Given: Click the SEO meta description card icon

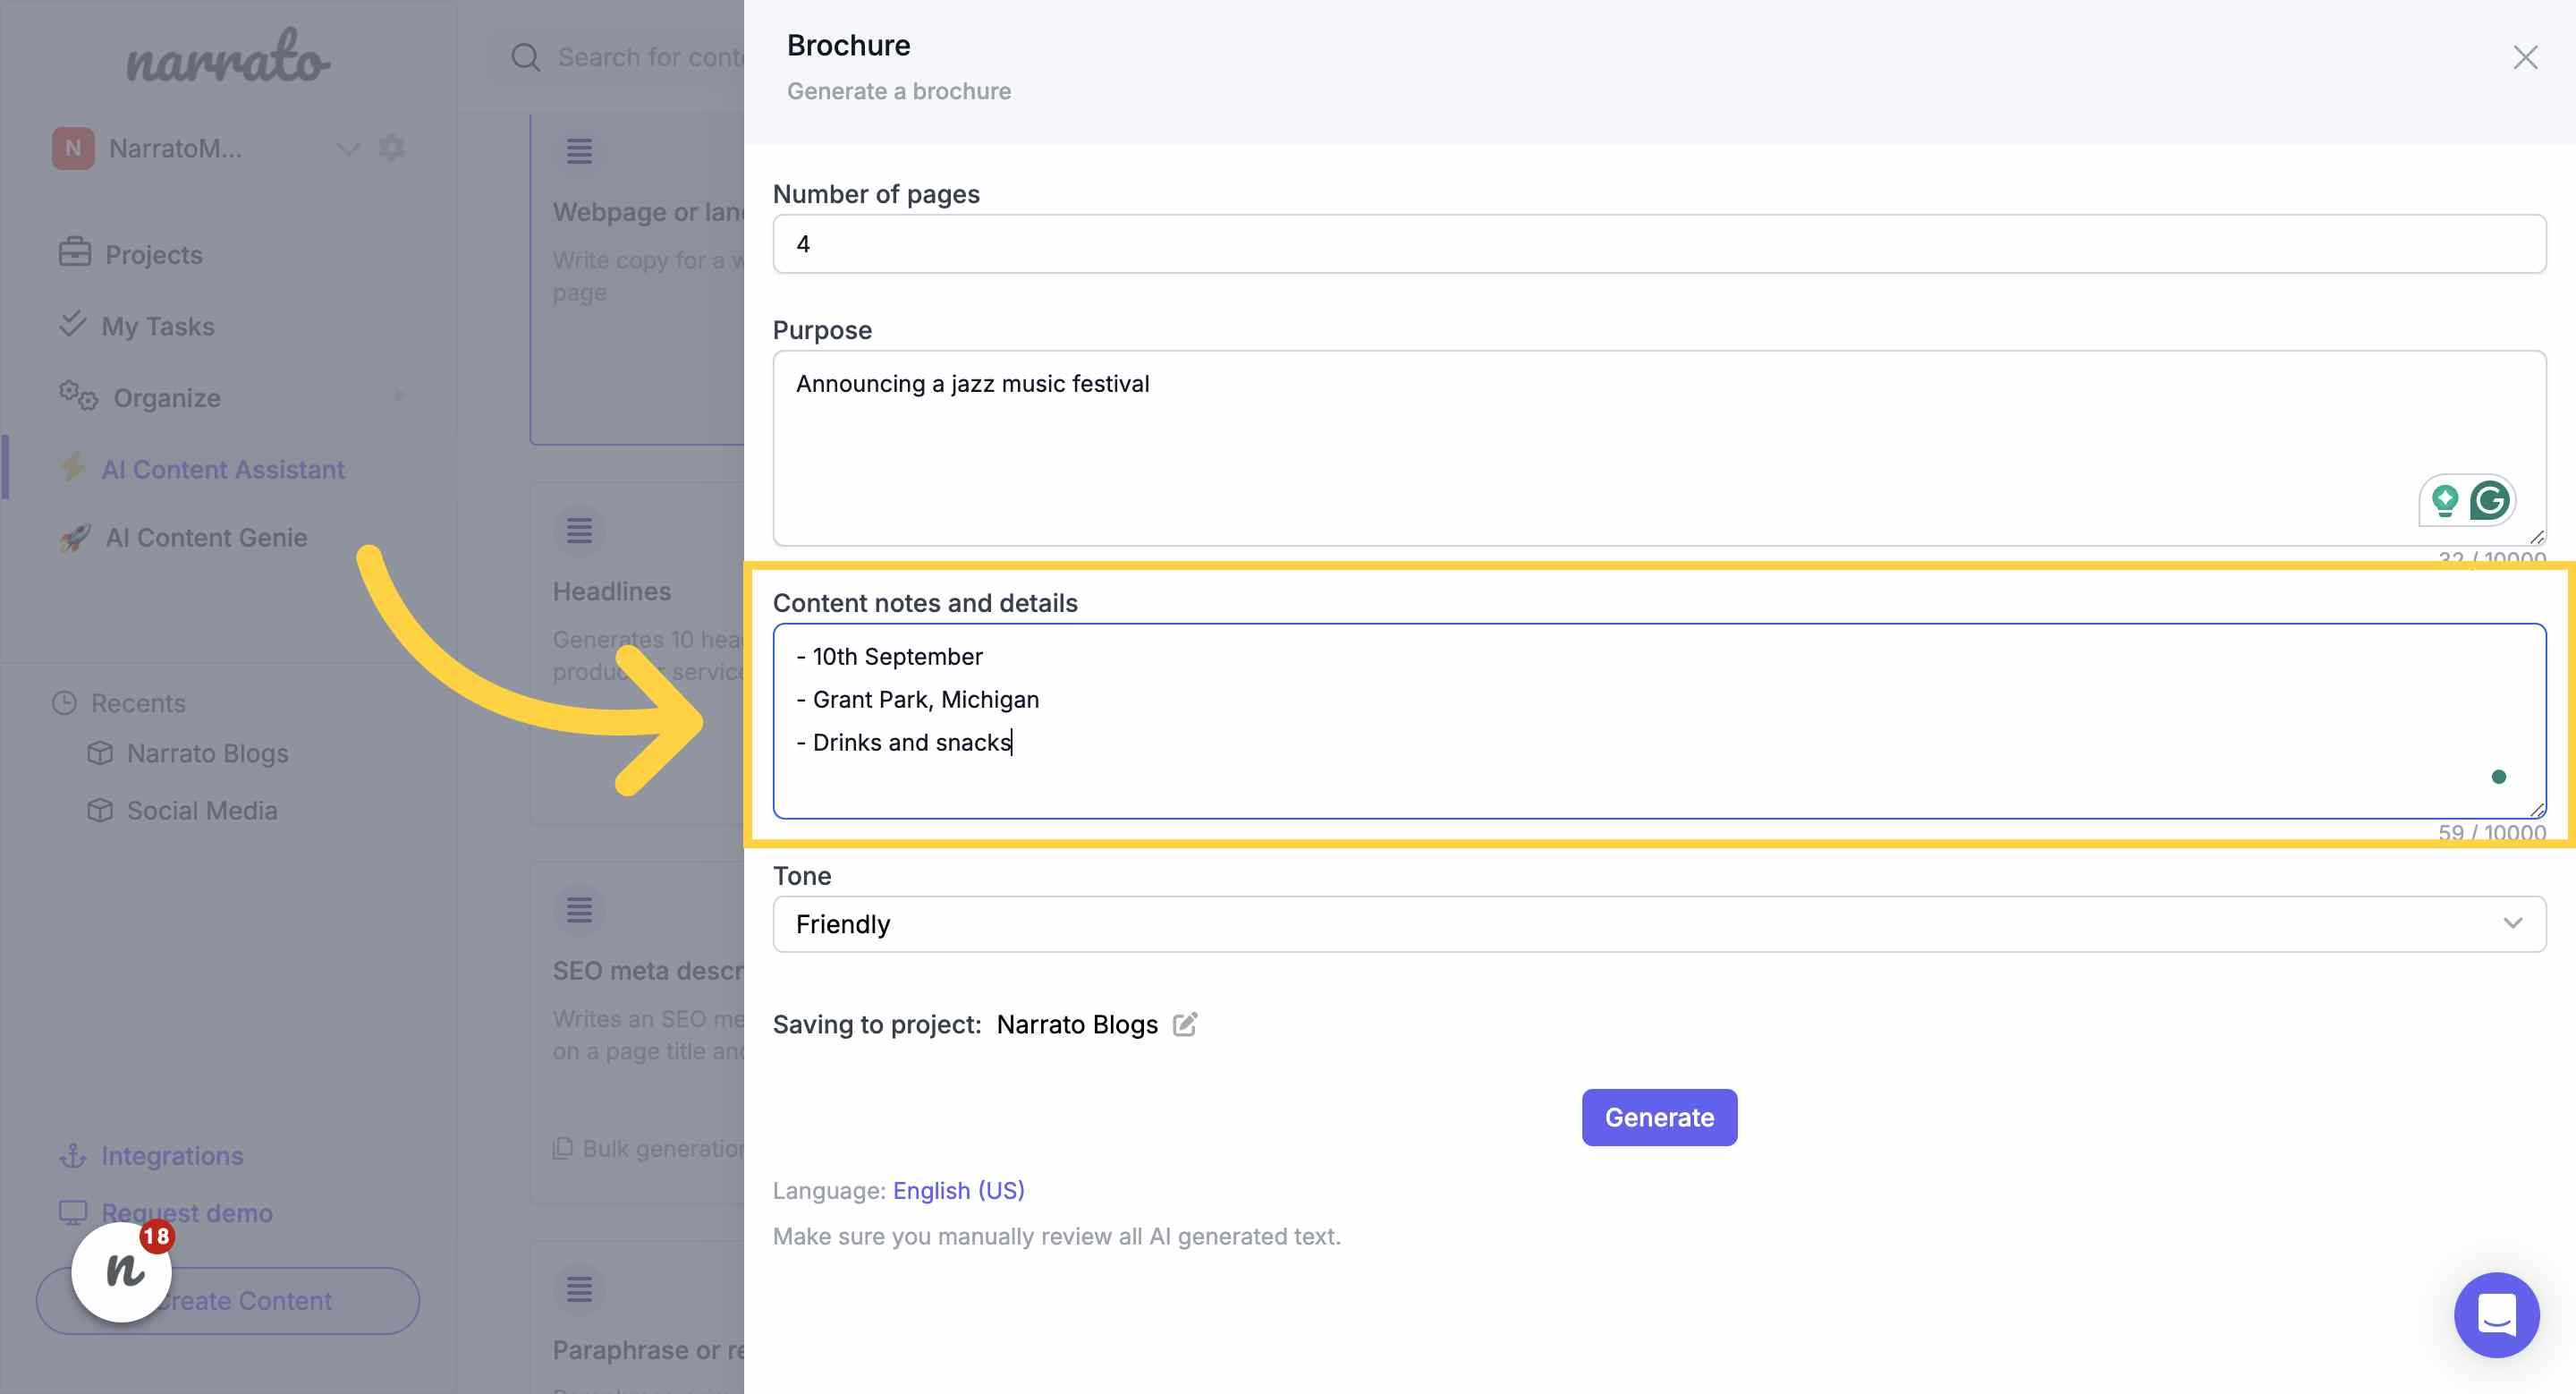Looking at the screenshot, I should pyautogui.click(x=579, y=909).
